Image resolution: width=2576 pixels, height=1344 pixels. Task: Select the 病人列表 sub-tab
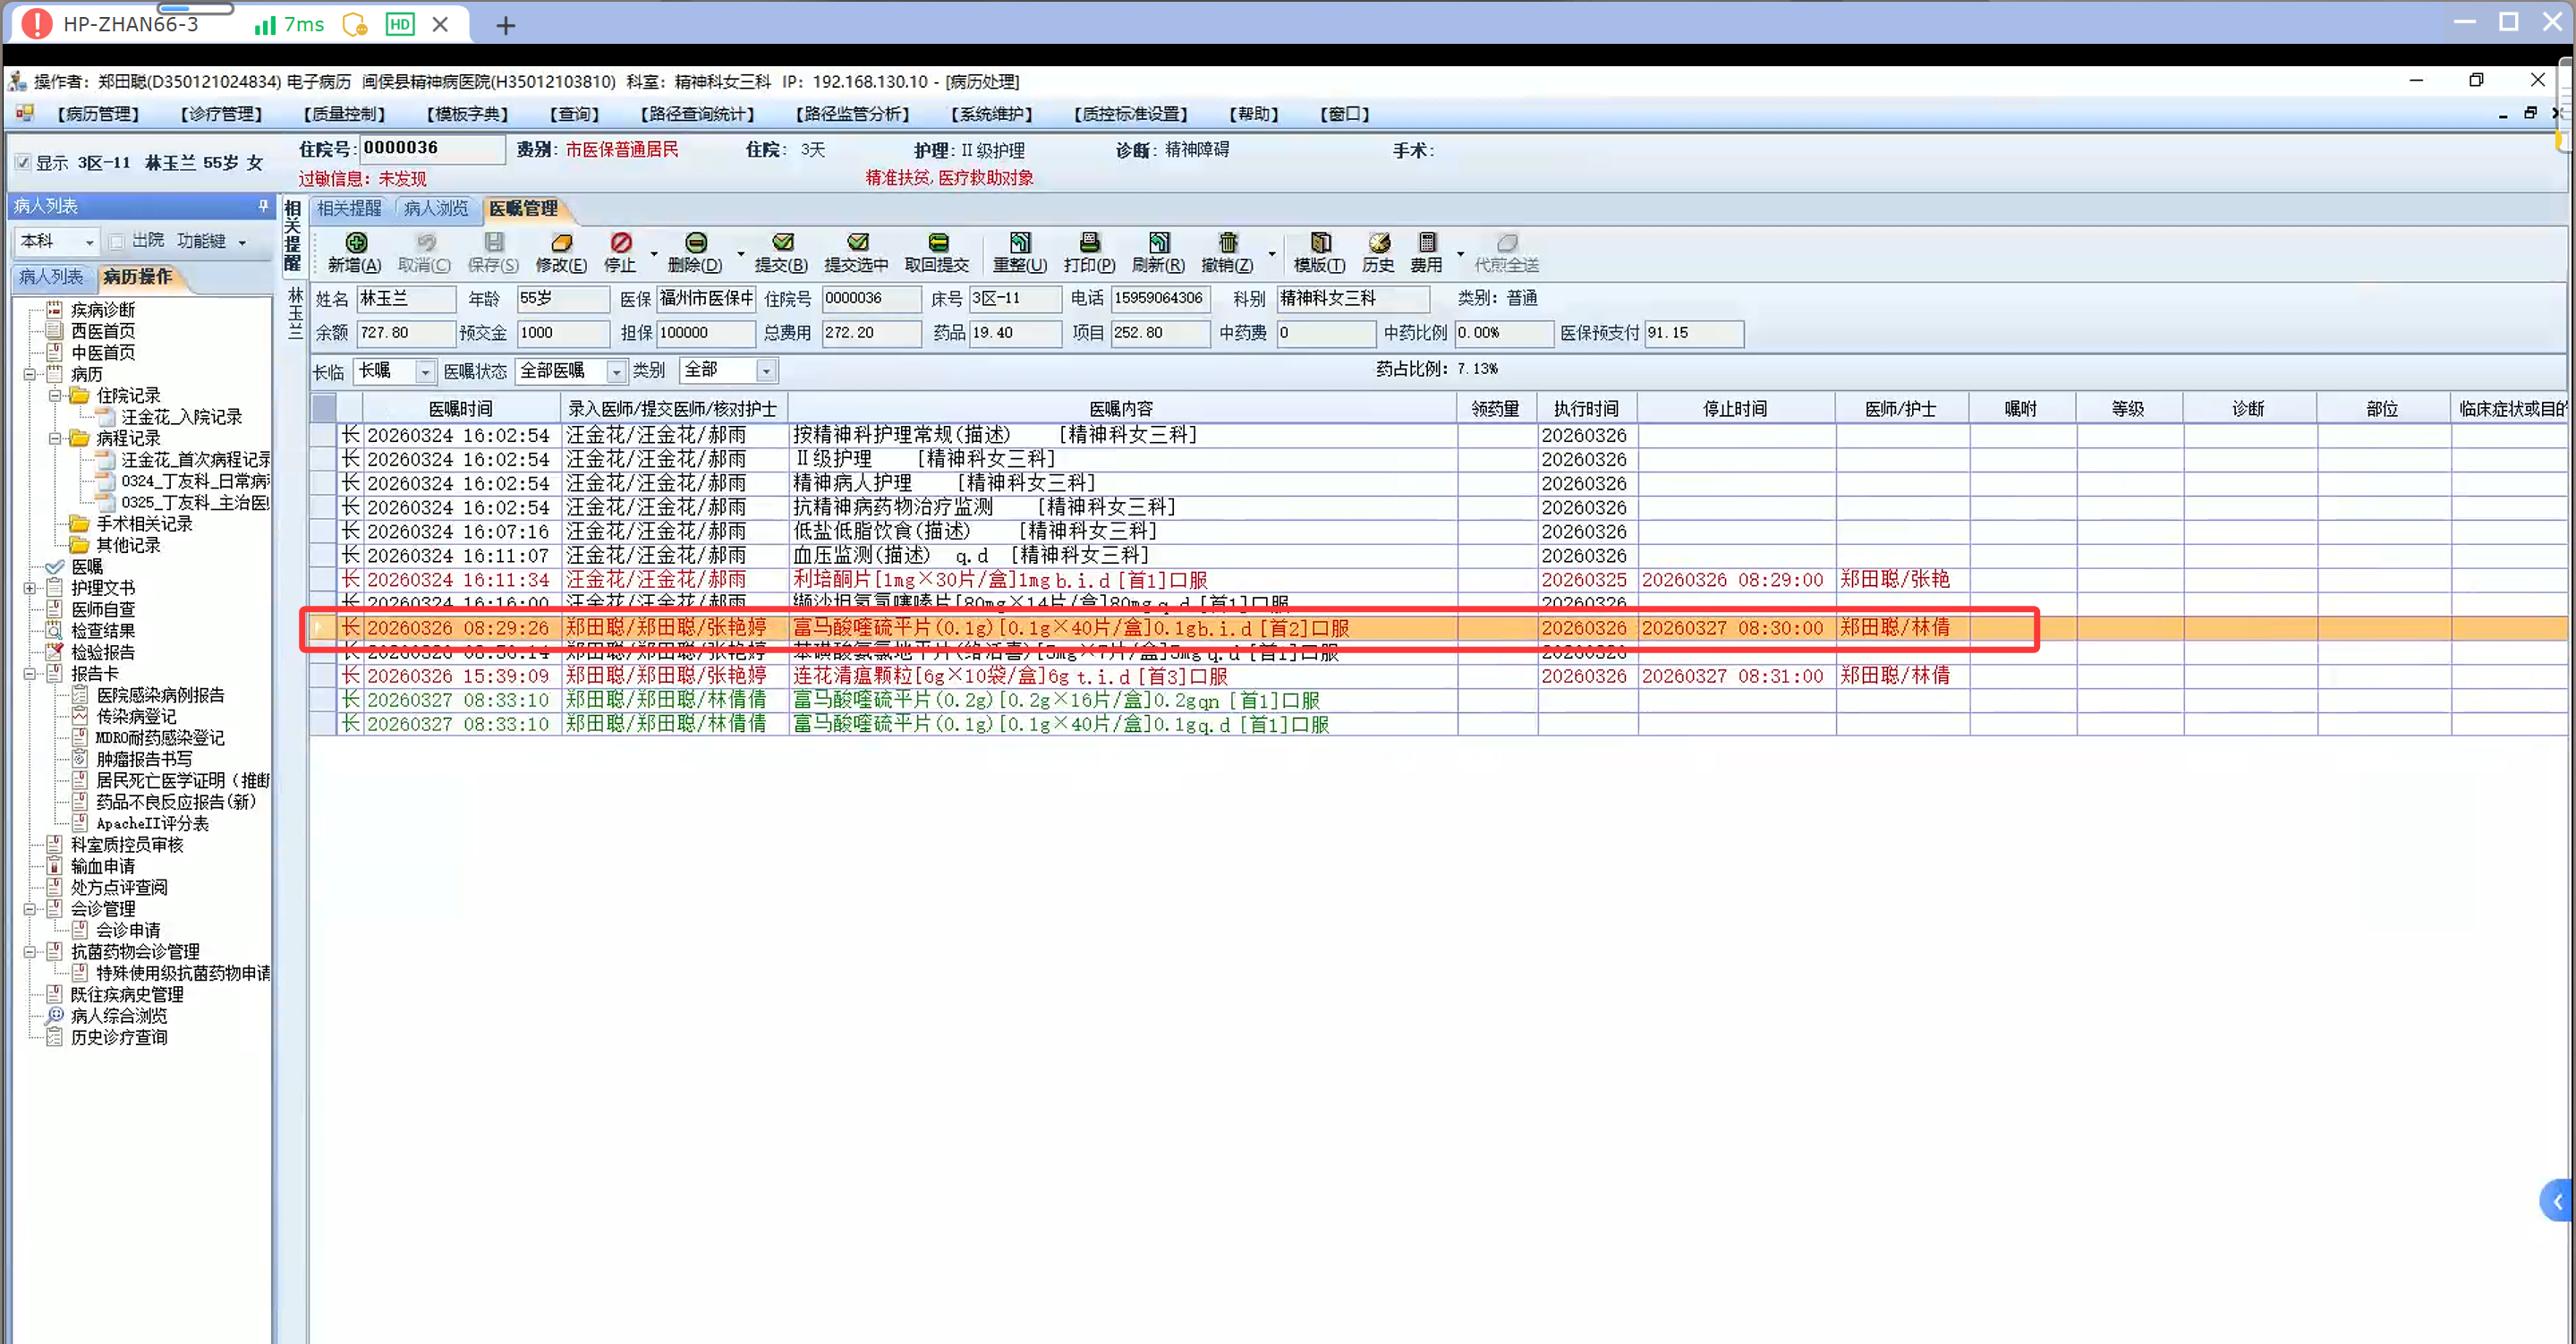[x=51, y=277]
